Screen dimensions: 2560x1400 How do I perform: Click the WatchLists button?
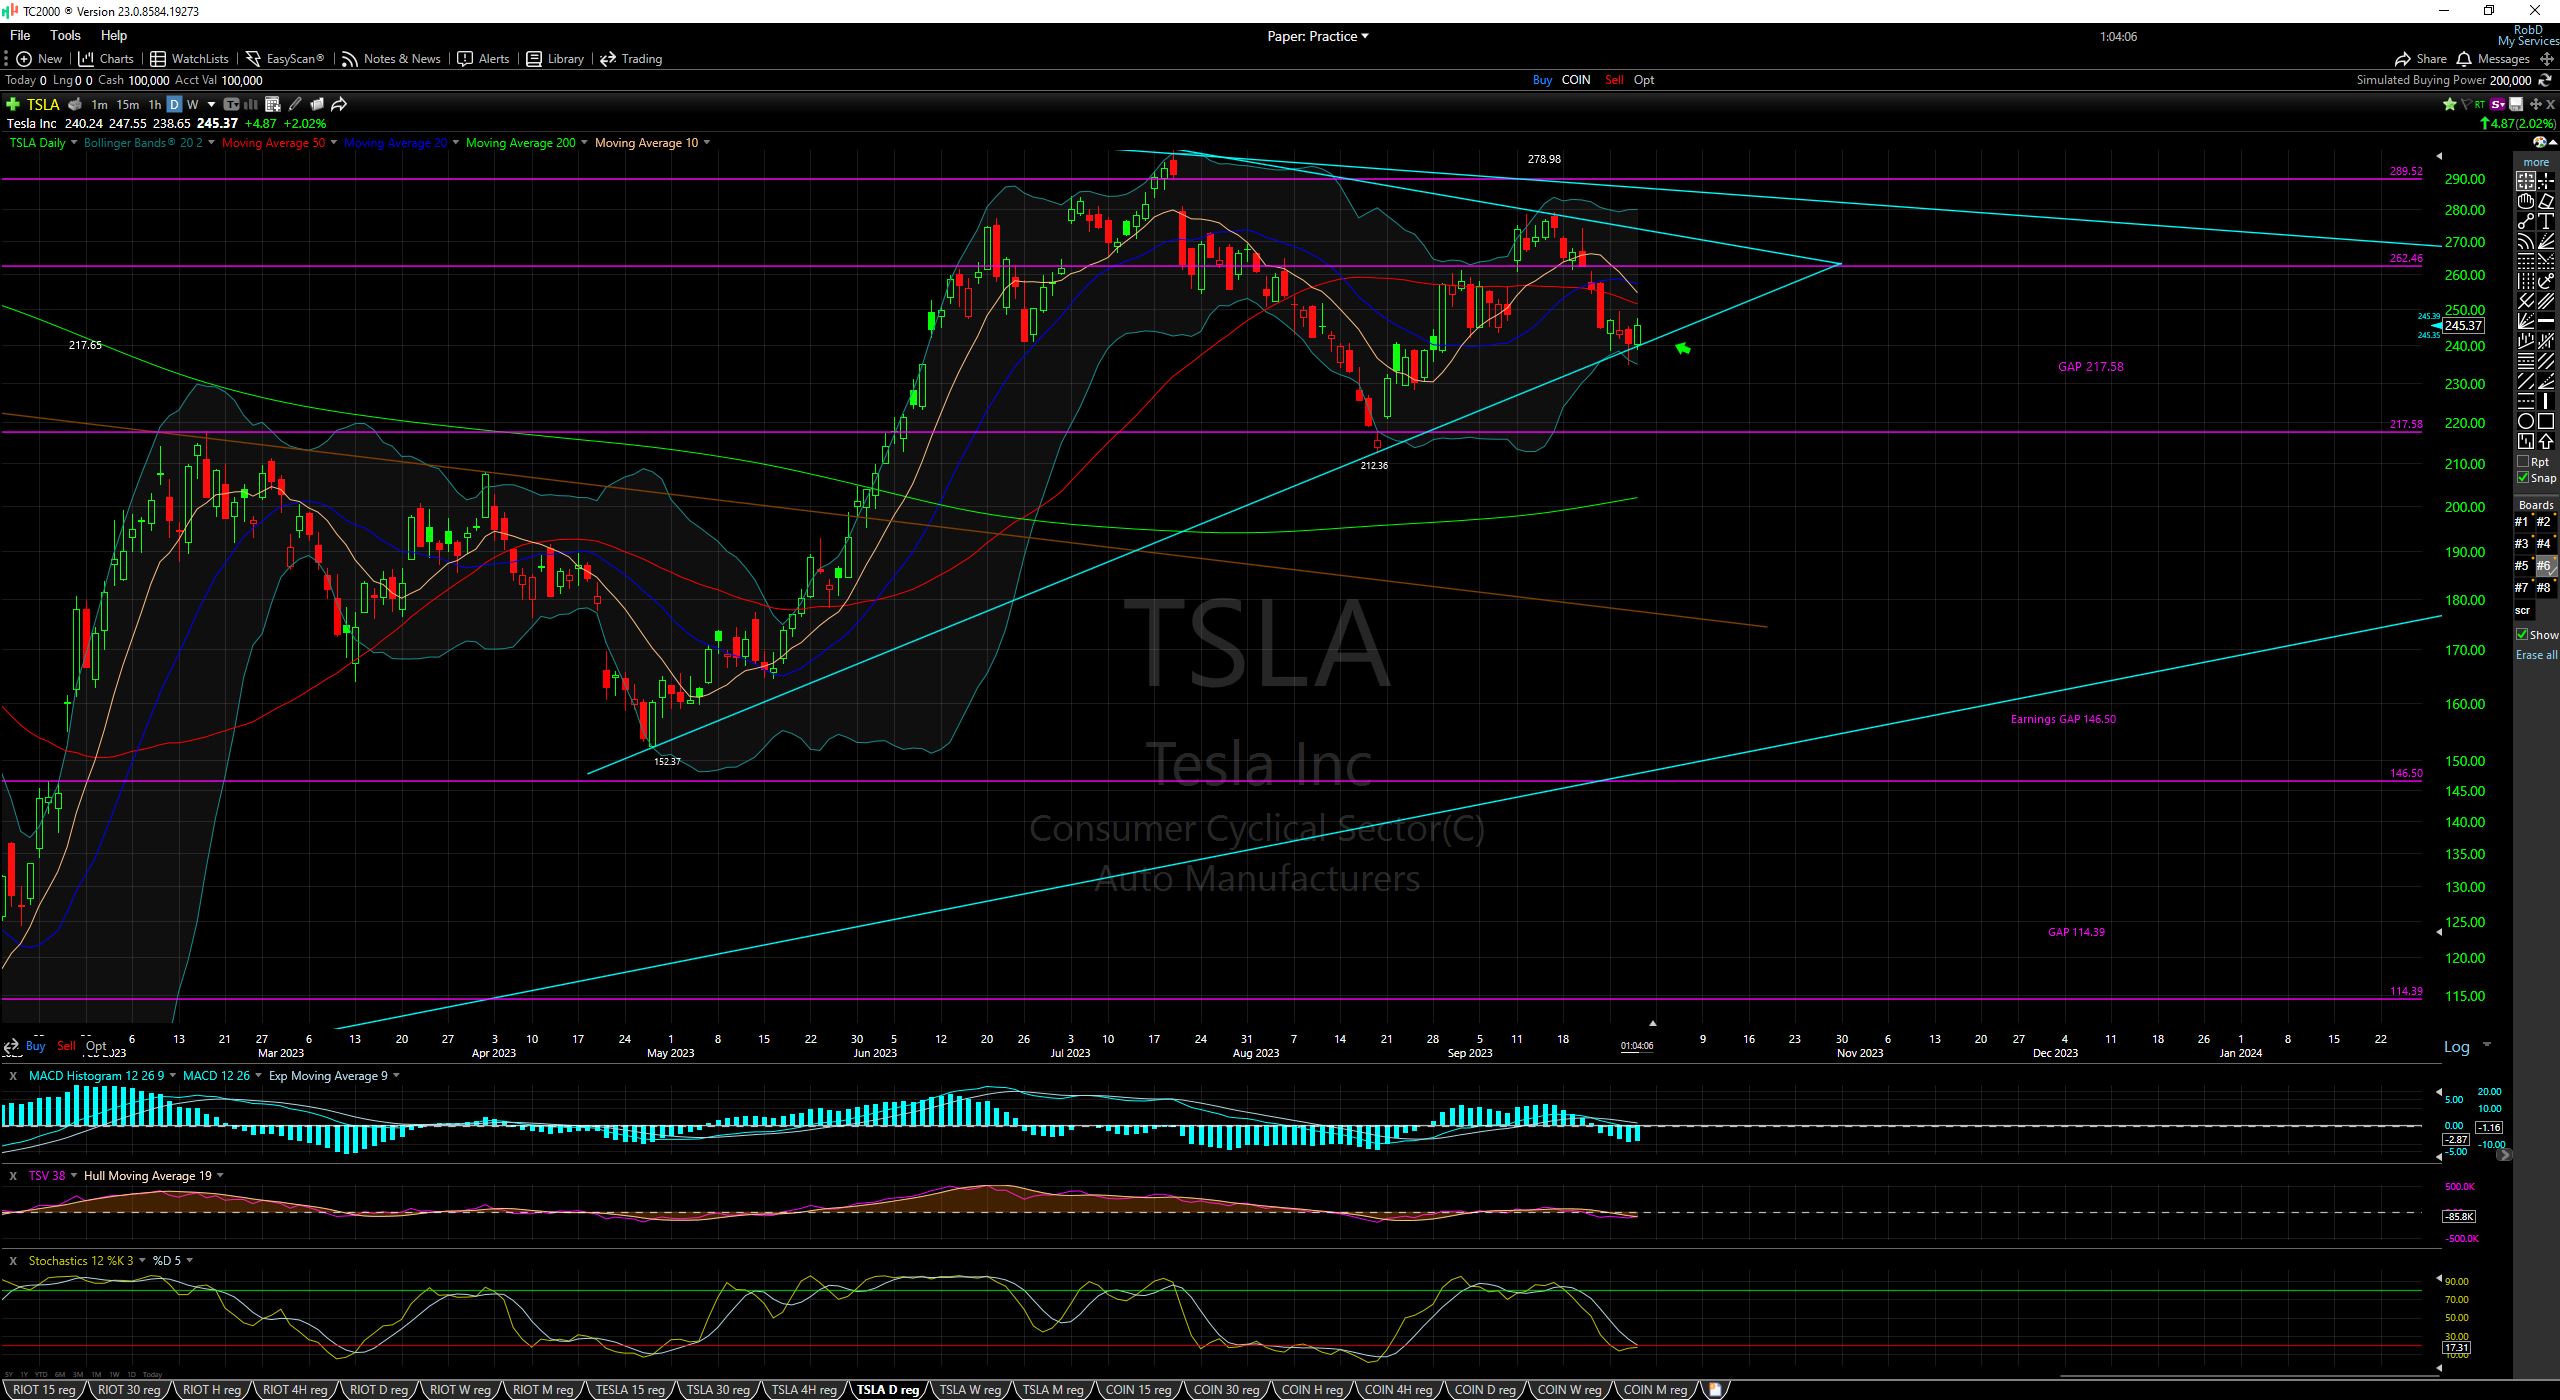[x=189, y=59]
